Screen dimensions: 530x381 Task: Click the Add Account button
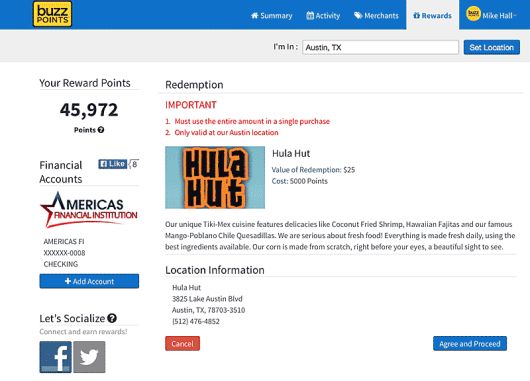pyautogui.click(x=89, y=281)
